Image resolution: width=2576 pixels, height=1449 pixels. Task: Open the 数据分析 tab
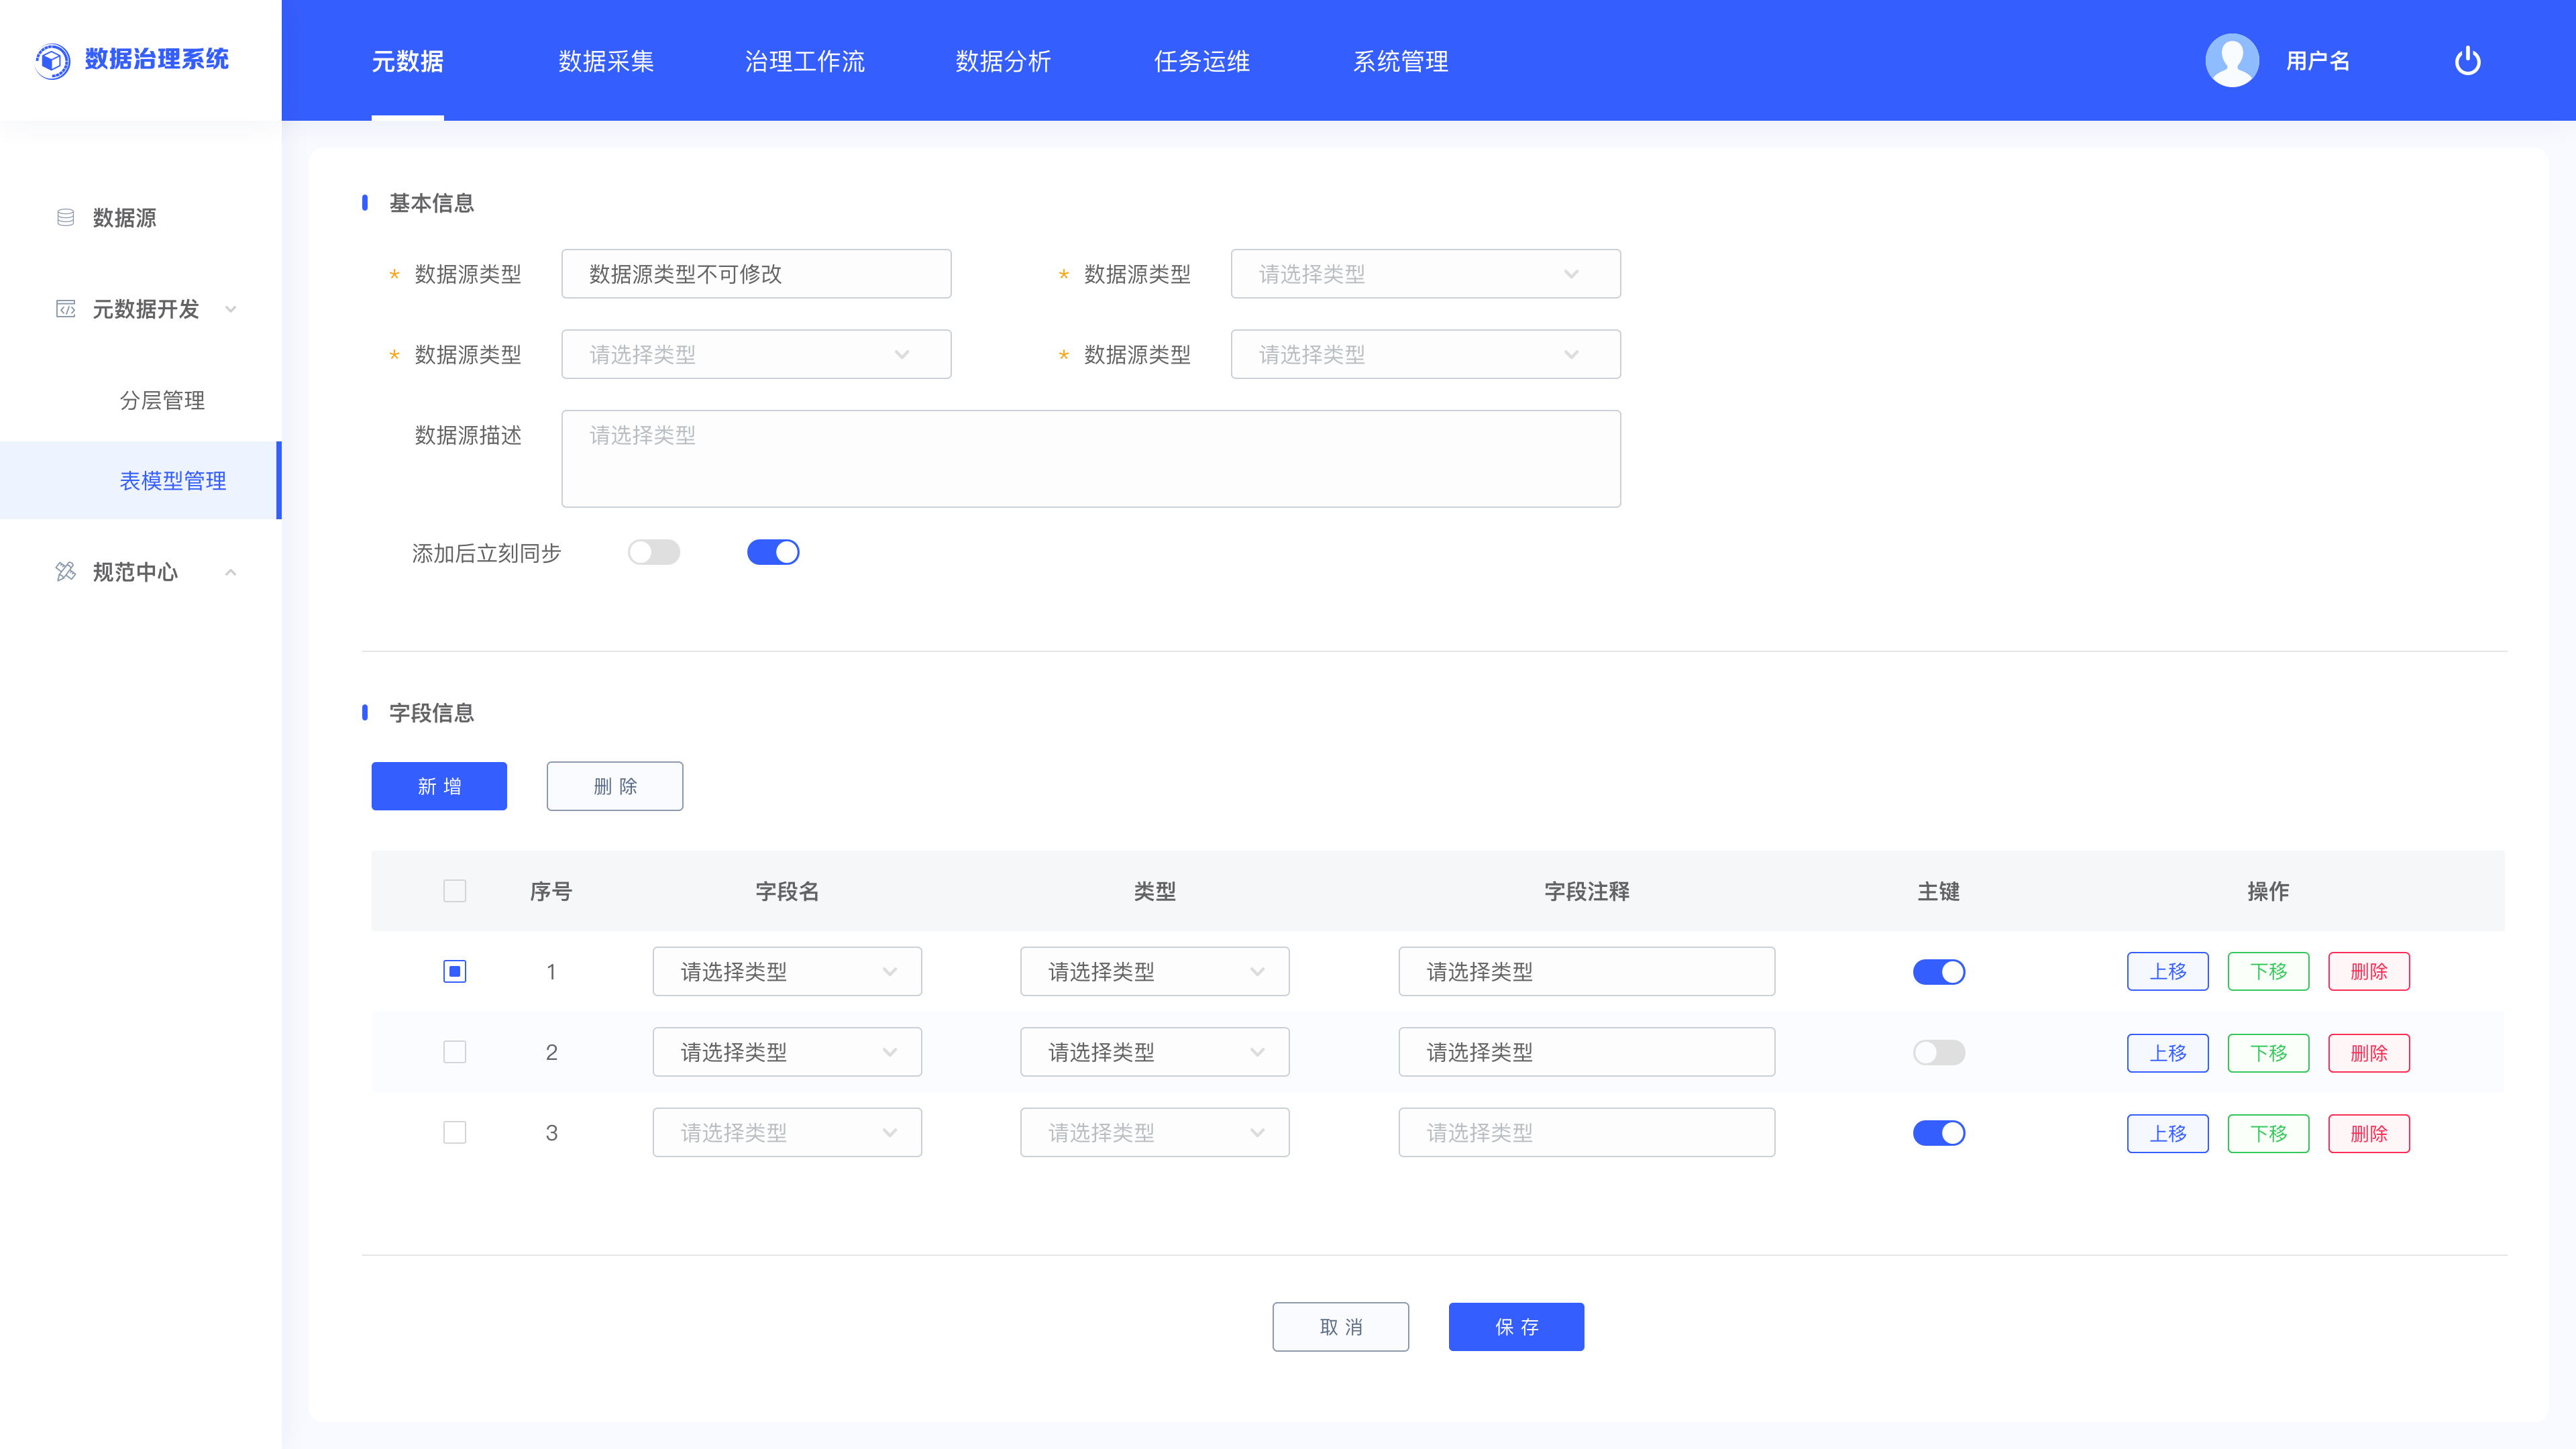tap(1003, 61)
